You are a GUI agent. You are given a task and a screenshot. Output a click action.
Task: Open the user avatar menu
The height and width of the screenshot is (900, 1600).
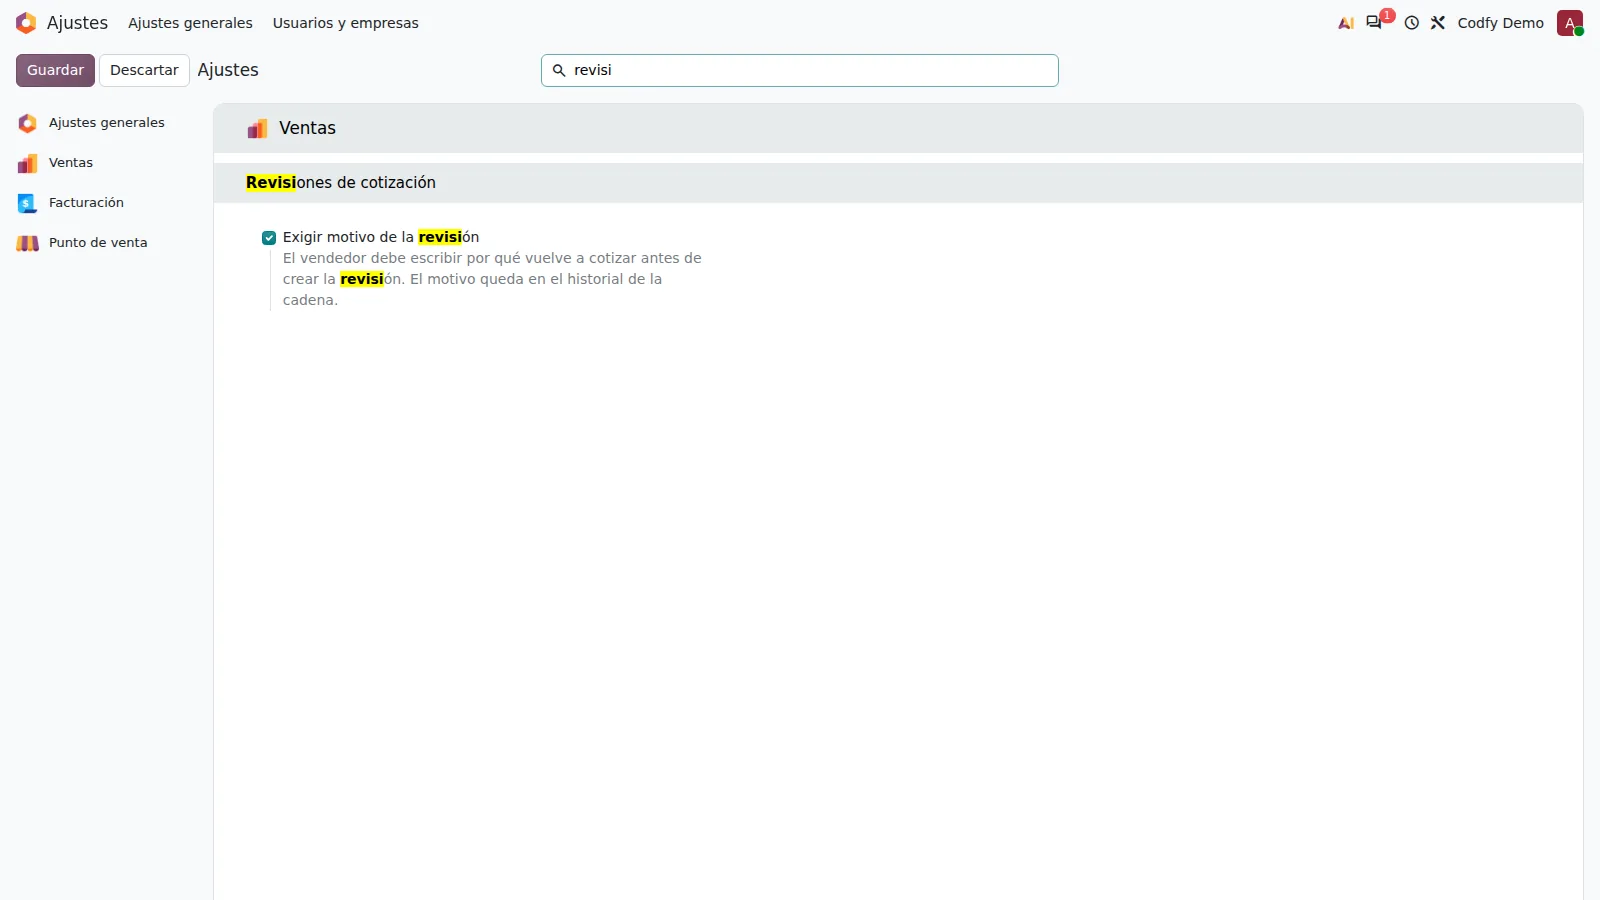click(1570, 23)
